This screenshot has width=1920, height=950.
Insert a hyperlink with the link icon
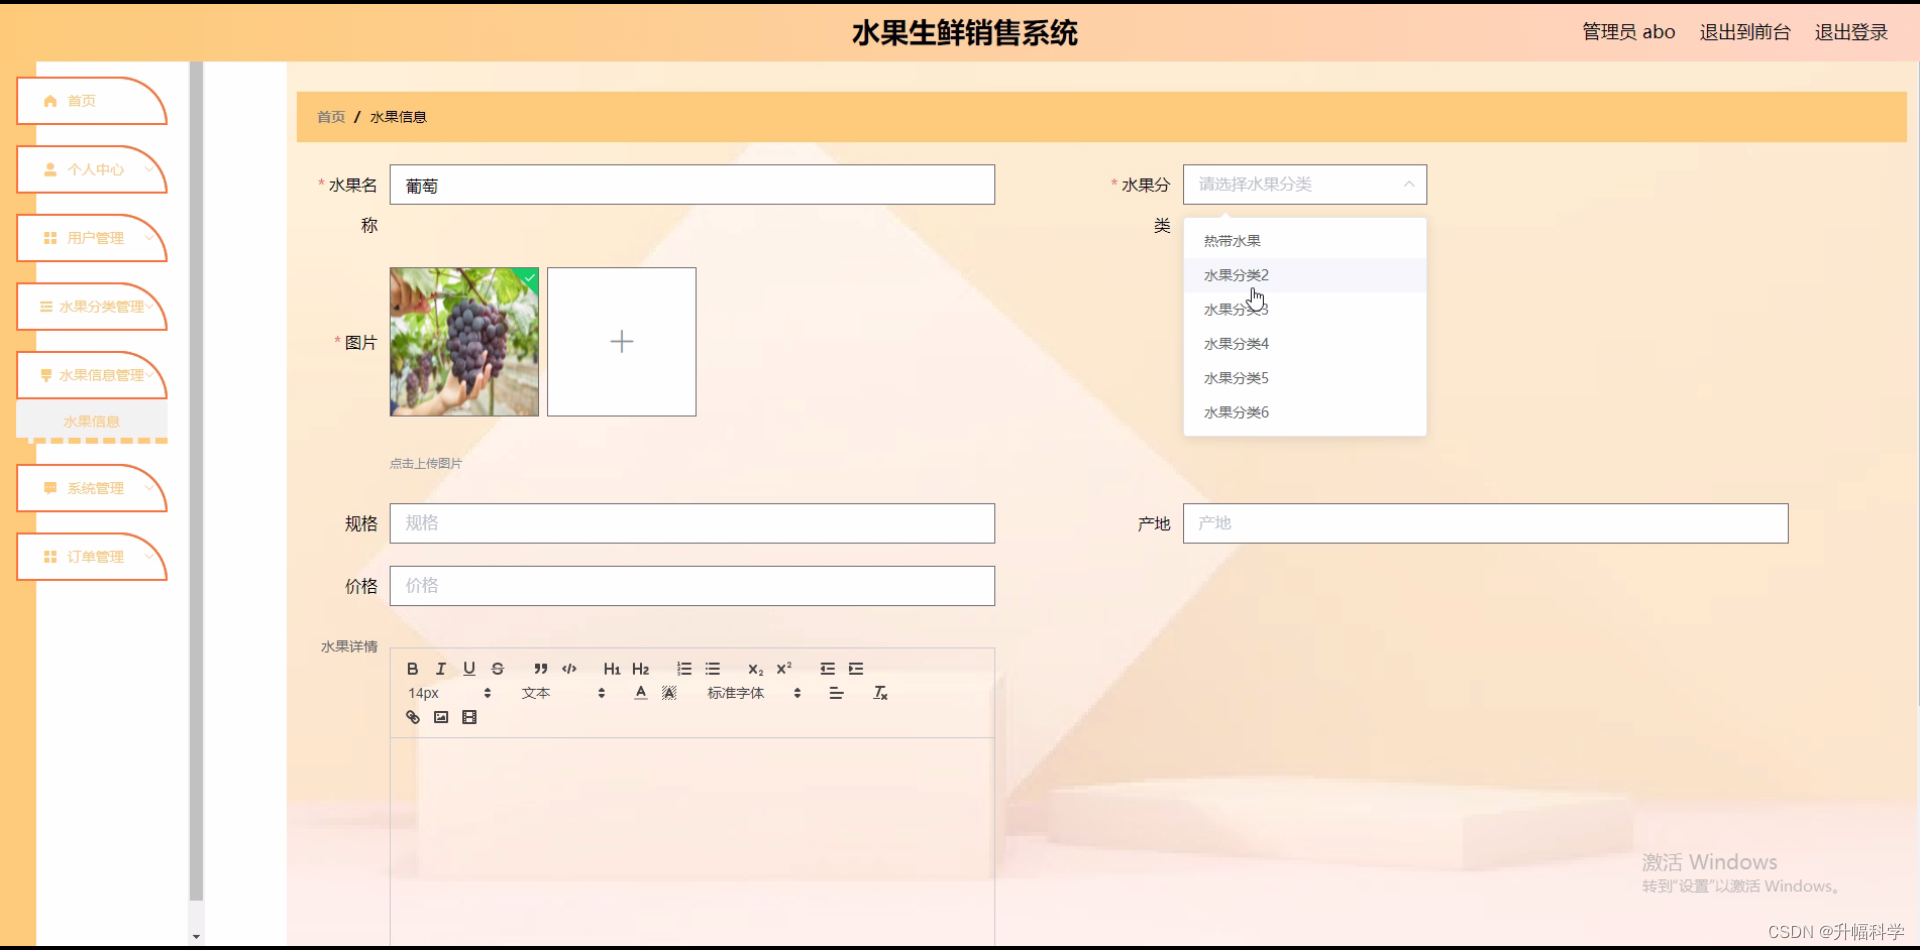[x=411, y=716]
